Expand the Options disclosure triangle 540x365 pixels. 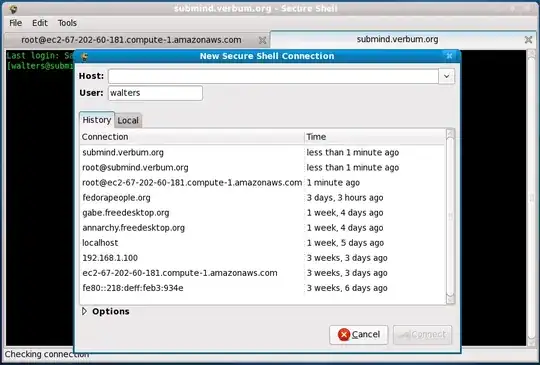tap(84, 311)
